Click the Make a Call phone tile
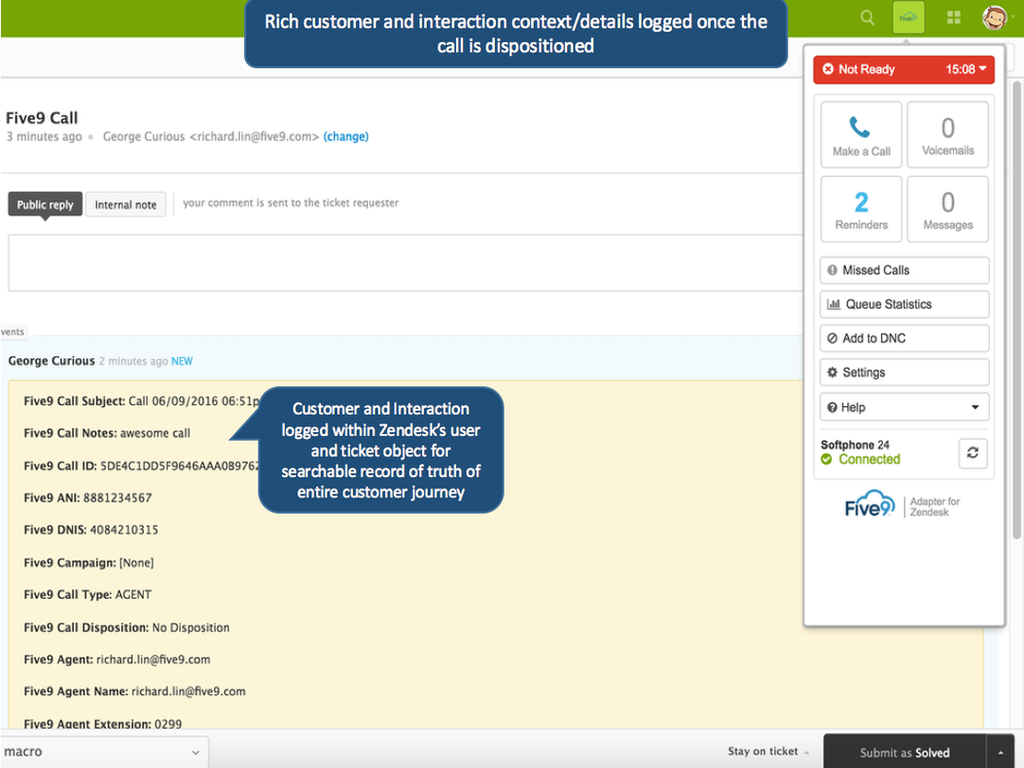Viewport: 1024px width, 768px height. (x=861, y=136)
